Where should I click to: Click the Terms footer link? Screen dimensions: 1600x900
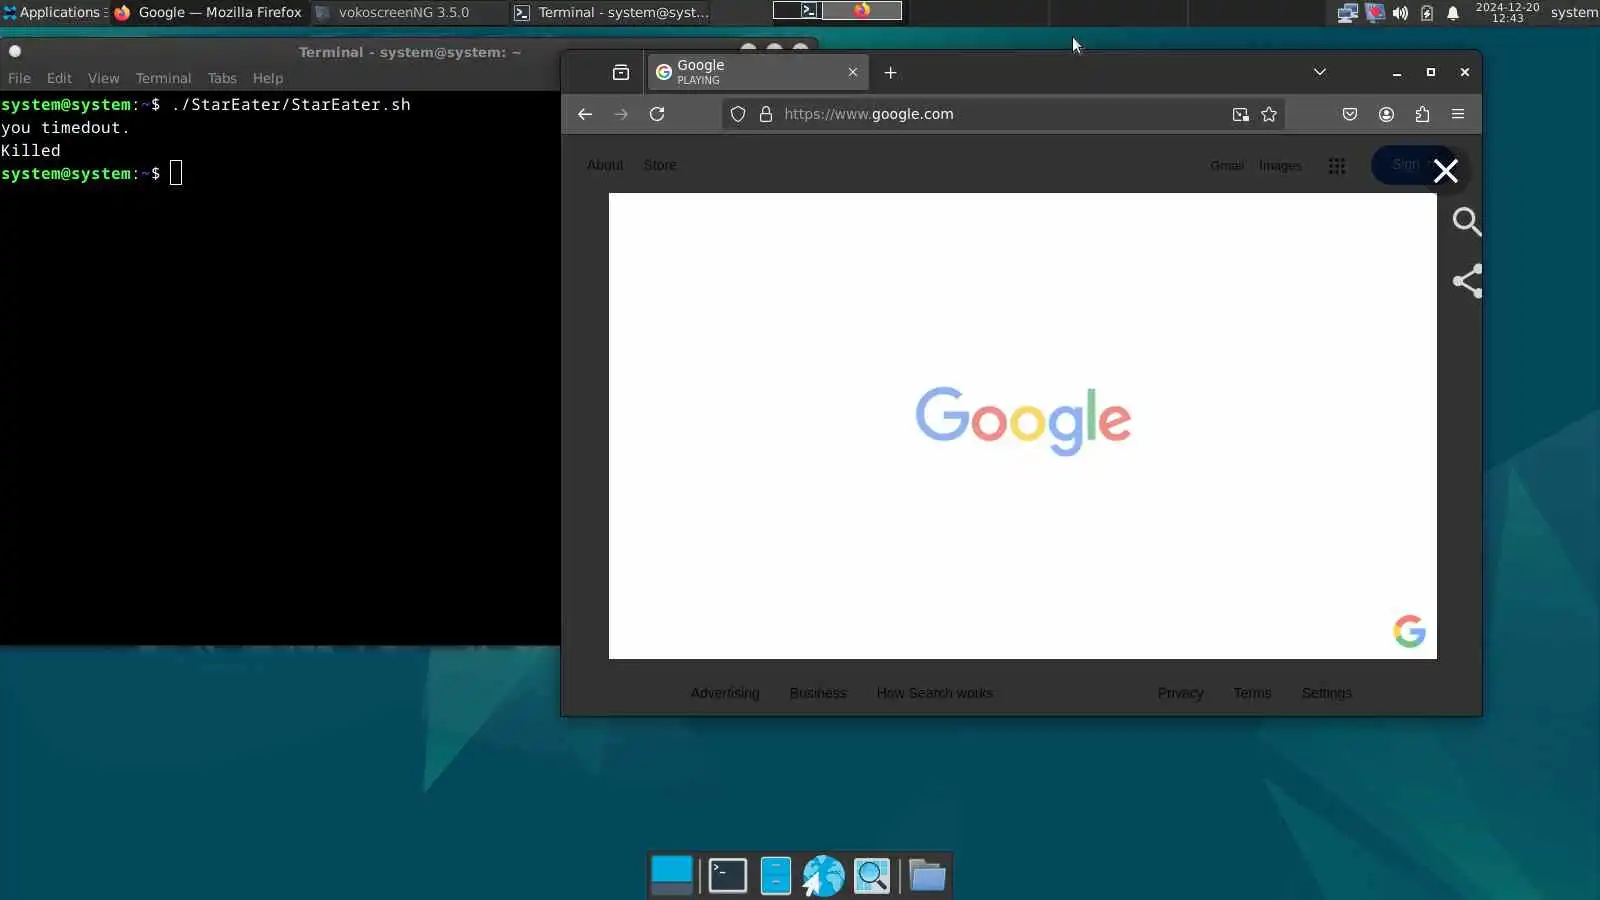(1252, 693)
